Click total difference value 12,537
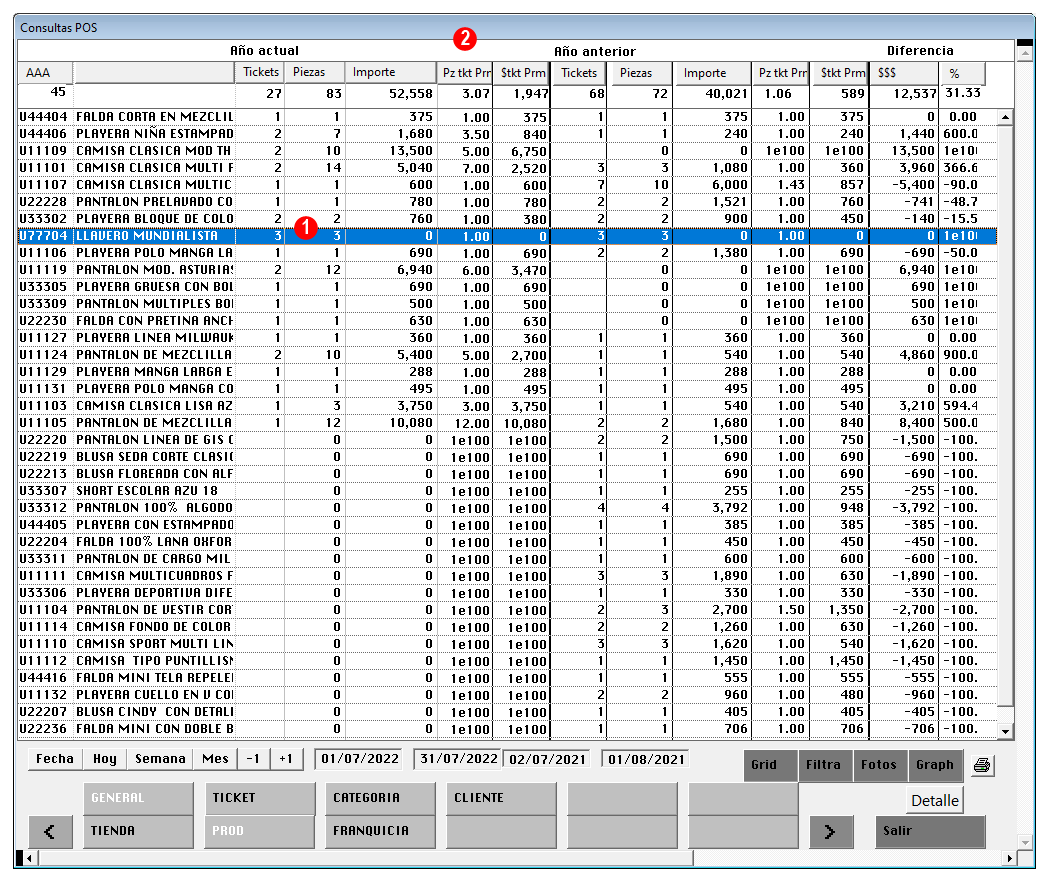The width and height of the screenshot is (1047, 879). coord(915,94)
